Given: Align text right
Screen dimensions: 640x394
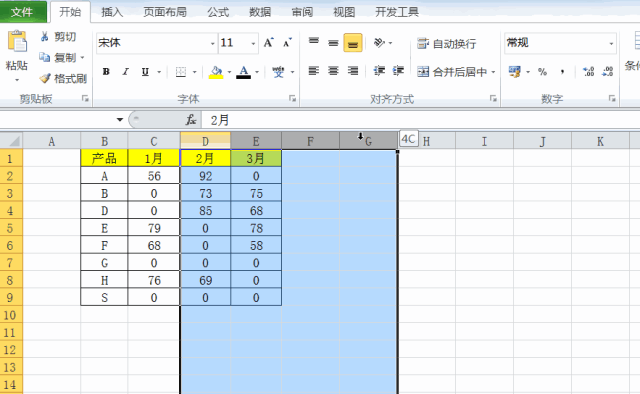Looking at the screenshot, I should point(353,71).
